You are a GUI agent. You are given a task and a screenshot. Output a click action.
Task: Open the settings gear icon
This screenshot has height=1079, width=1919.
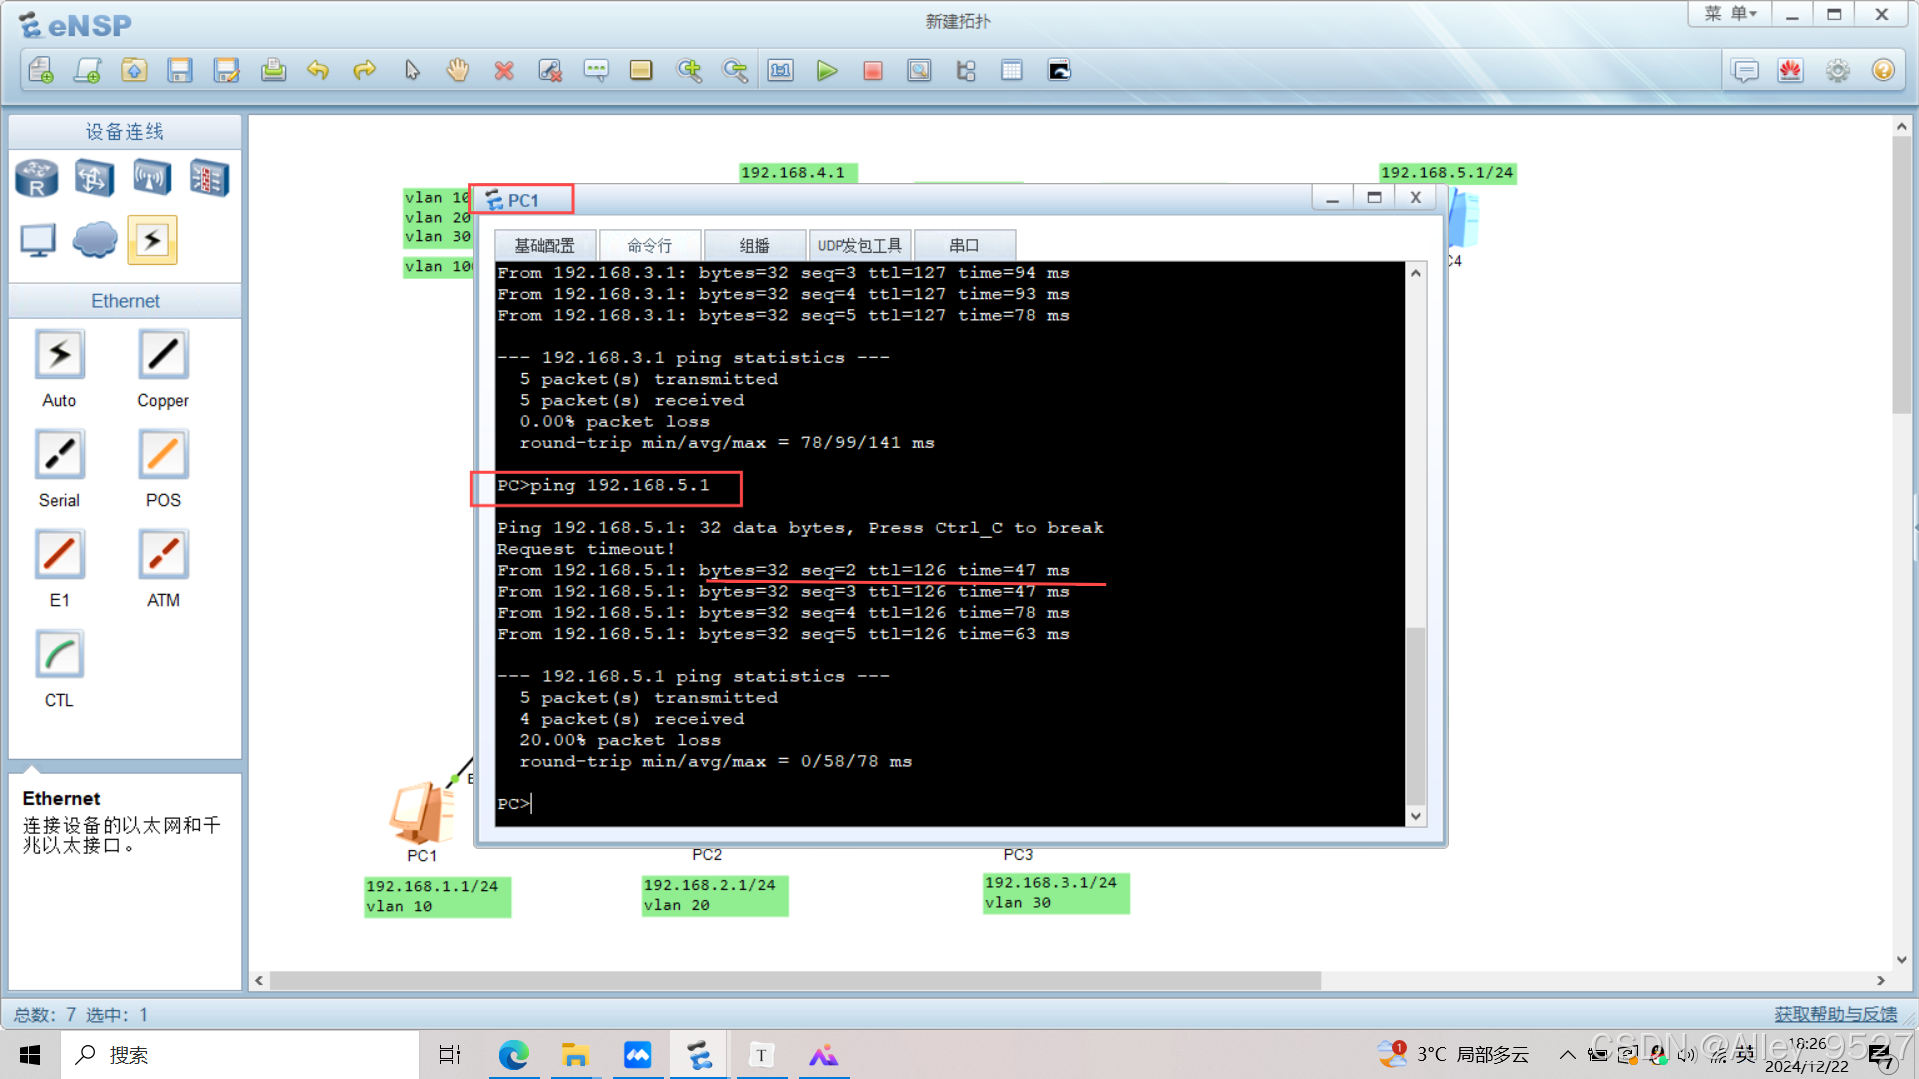[1837, 70]
